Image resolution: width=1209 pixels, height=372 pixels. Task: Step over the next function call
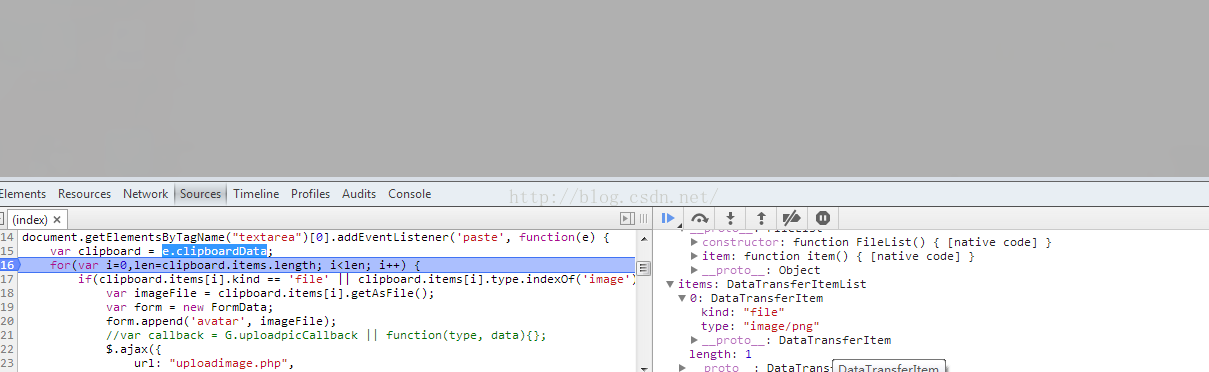pos(700,217)
